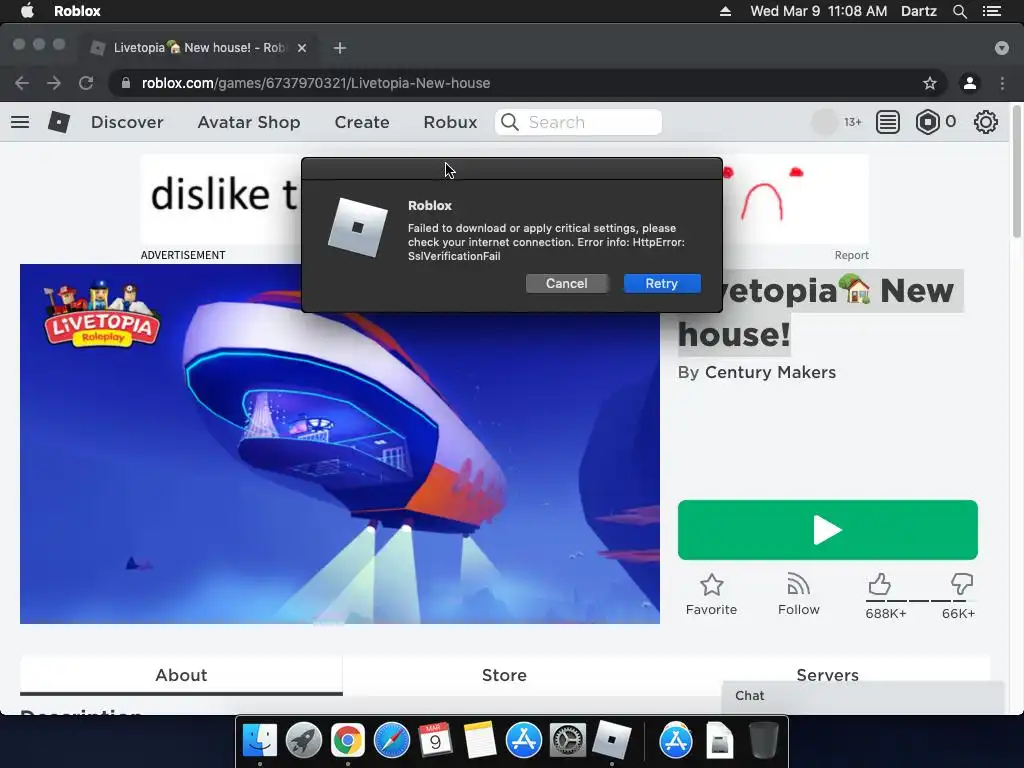Image resolution: width=1024 pixels, height=768 pixels.
Task: Open System Preferences from the Dock
Action: coord(568,741)
